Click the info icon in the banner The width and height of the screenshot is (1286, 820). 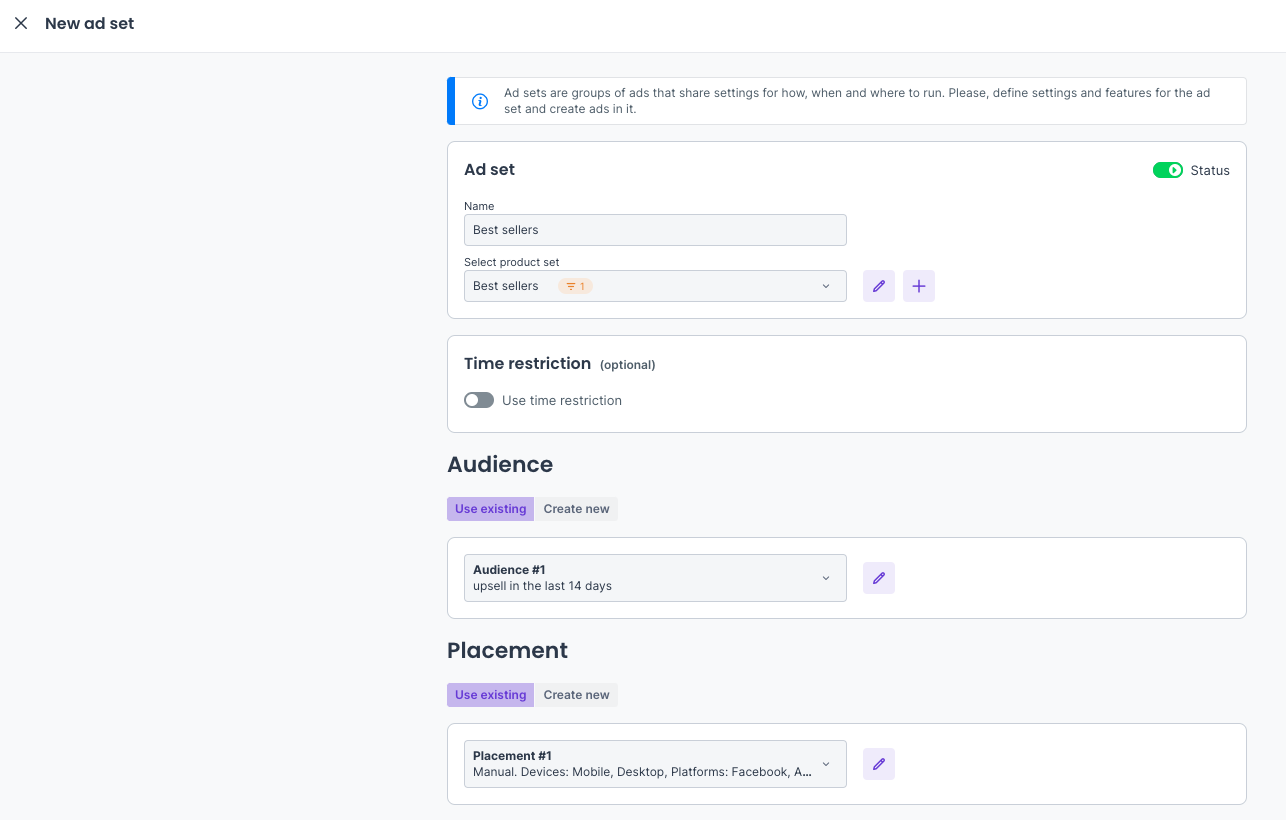[x=480, y=101]
